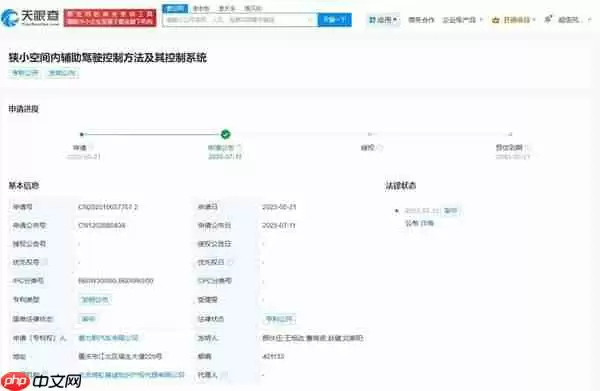Click the help icon beside 代理人

click(x=224, y=375)
